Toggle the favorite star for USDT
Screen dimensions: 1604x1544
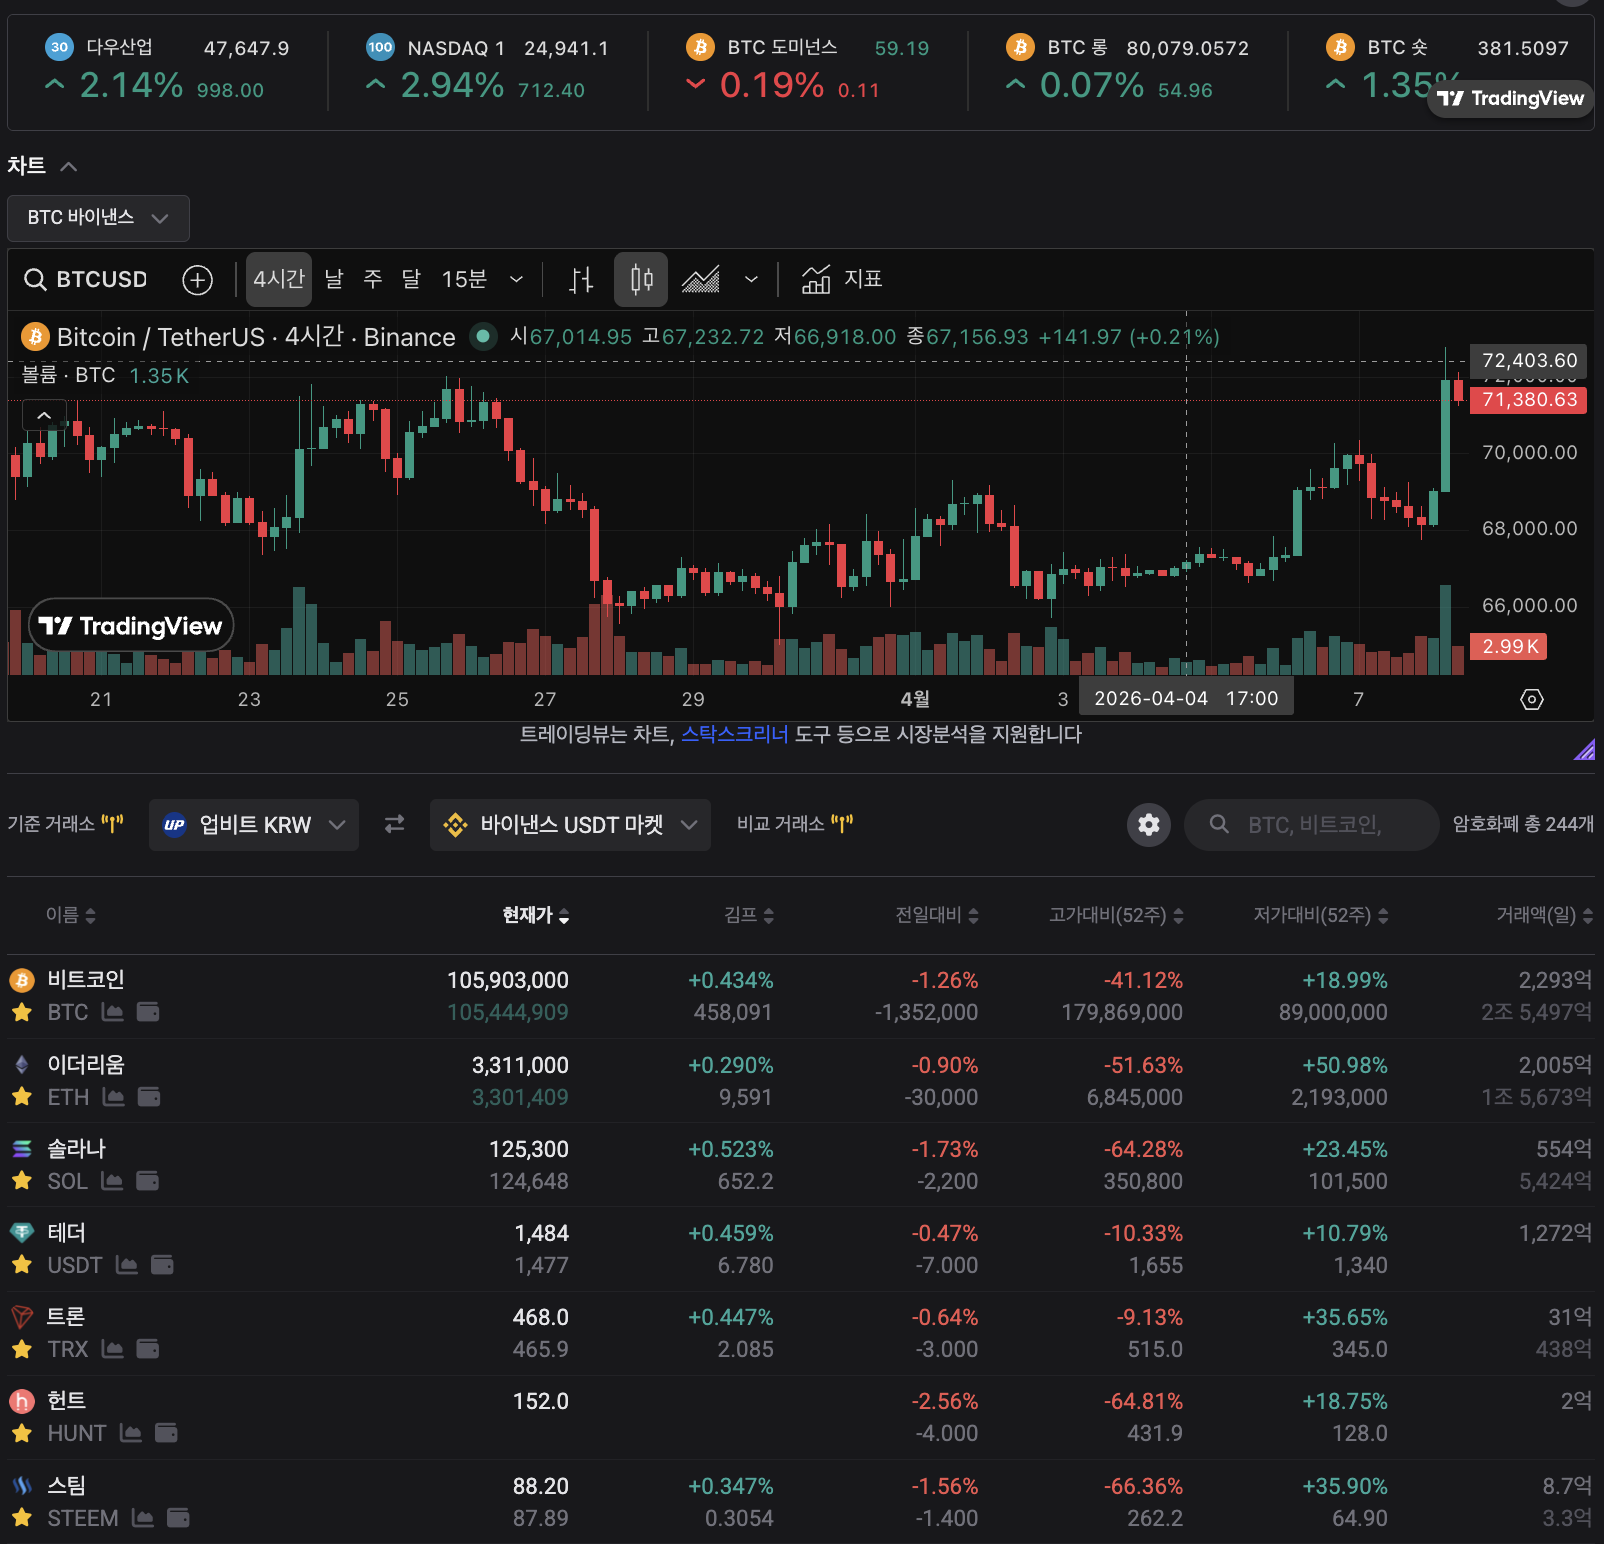pos(22,1265)
